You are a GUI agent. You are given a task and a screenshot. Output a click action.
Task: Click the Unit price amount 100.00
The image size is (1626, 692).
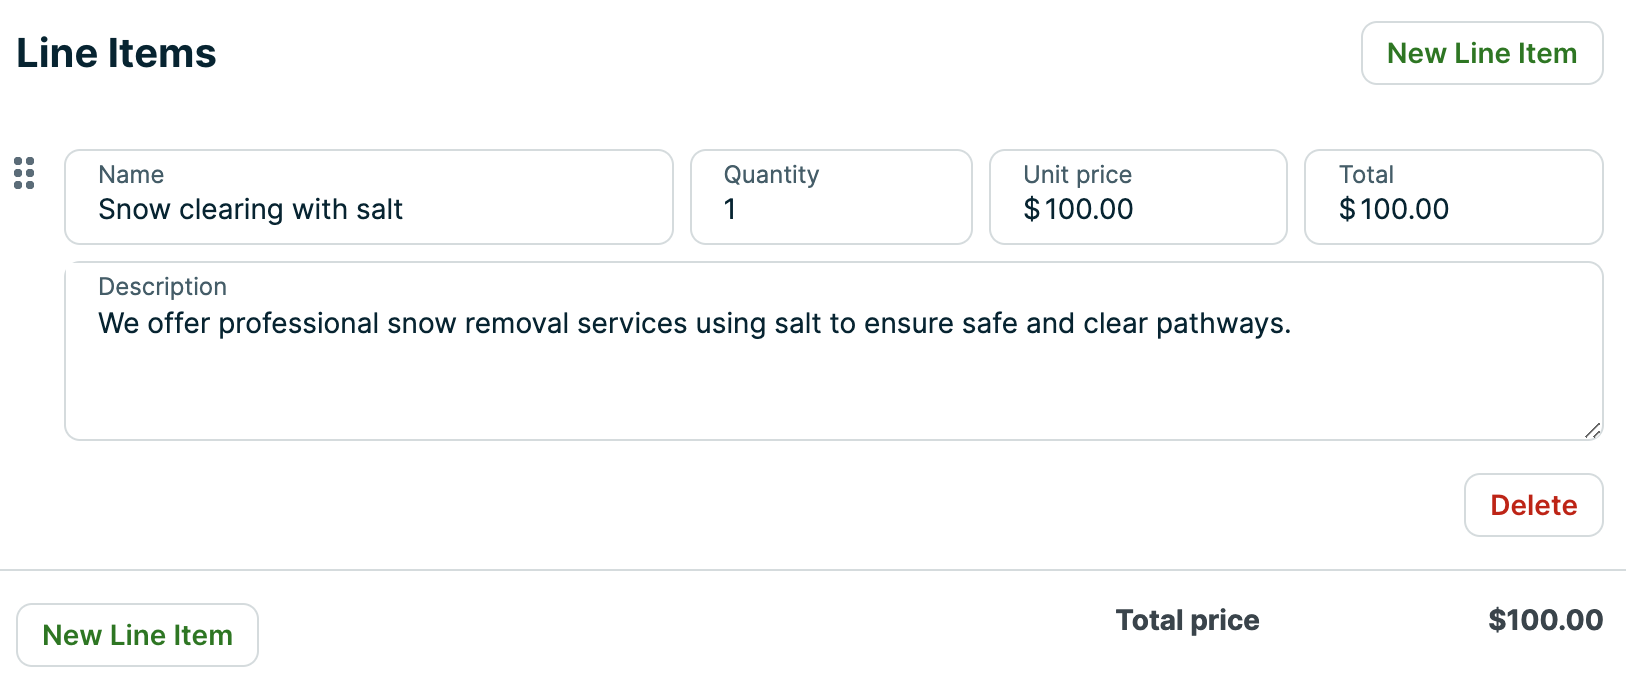pos(1089,209)
